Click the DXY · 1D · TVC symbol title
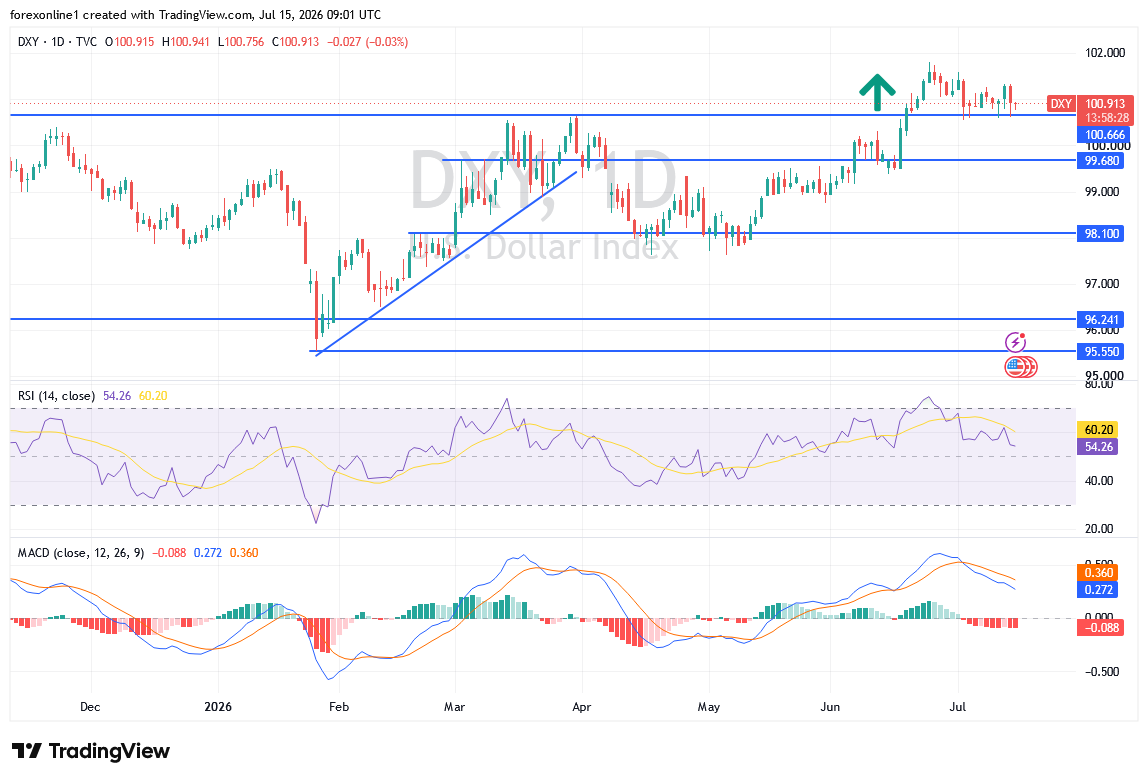 click(57, 42)
